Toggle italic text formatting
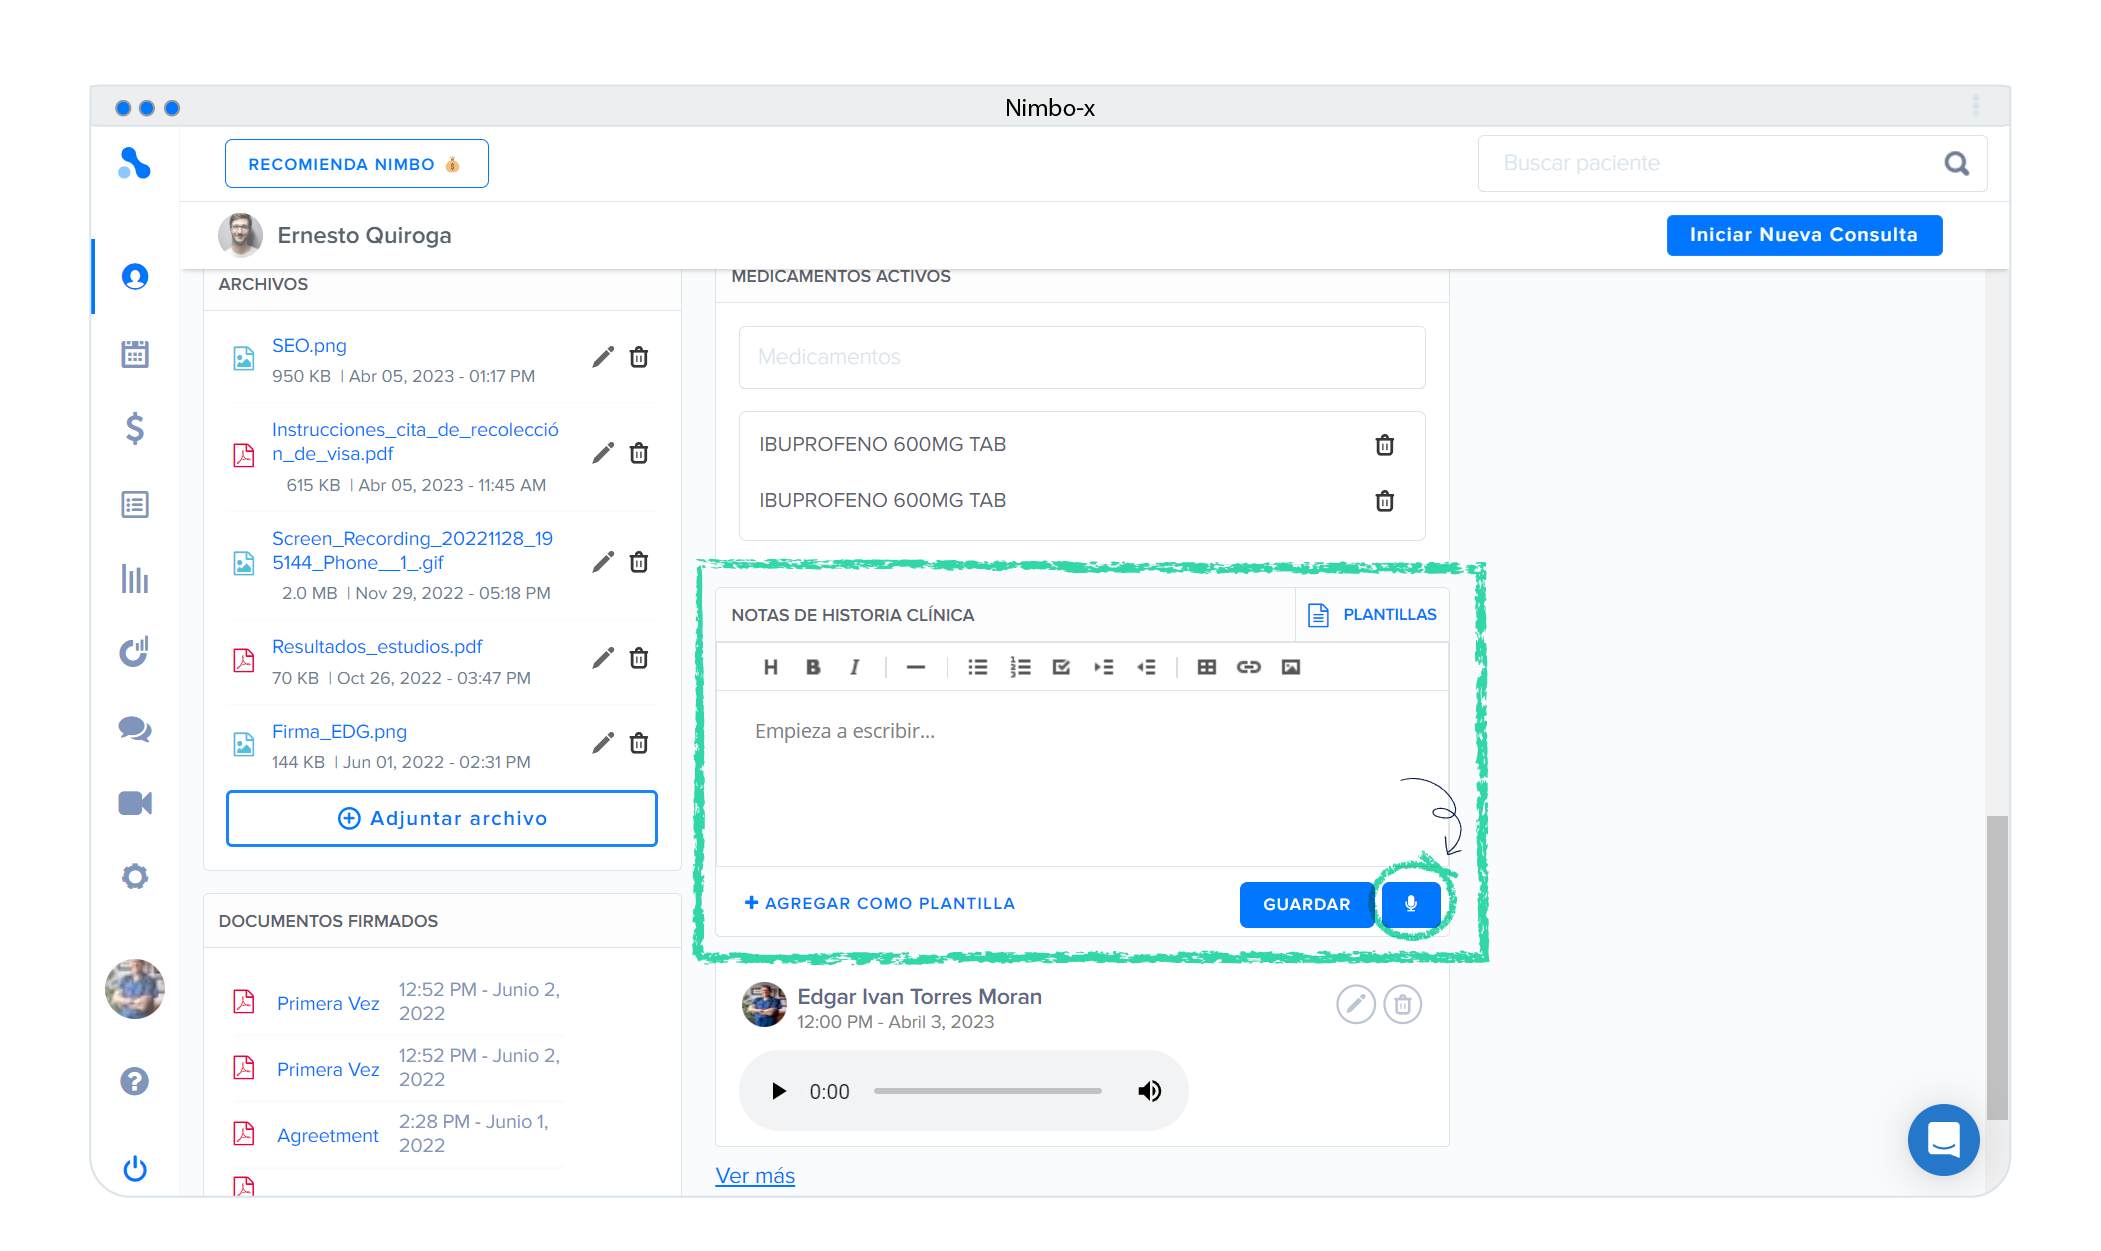Viewport: 2101px width, 1251px height. pyautogui.click(x=855, y=667)
